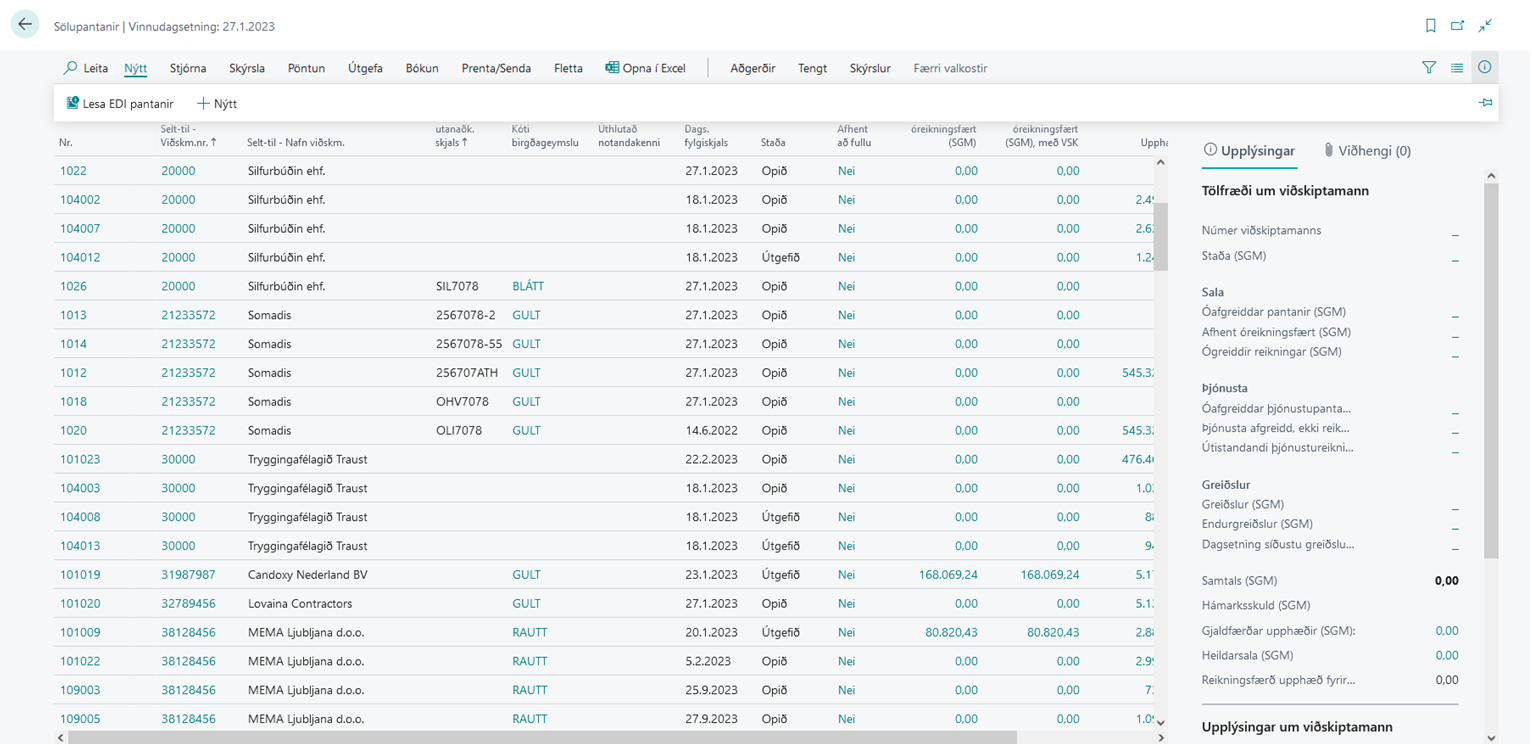
Task: Open page in new window icon
Action: (1458, 26)
